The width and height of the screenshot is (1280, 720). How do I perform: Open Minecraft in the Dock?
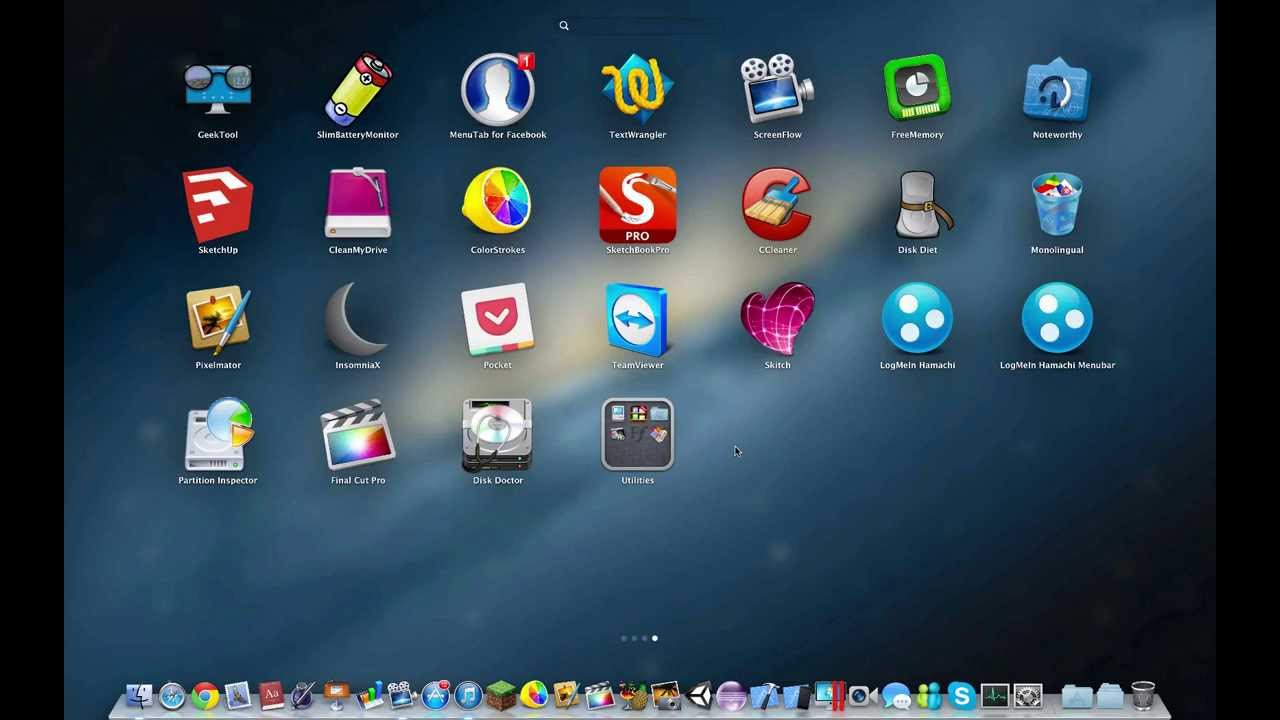(x=501, y=695)
